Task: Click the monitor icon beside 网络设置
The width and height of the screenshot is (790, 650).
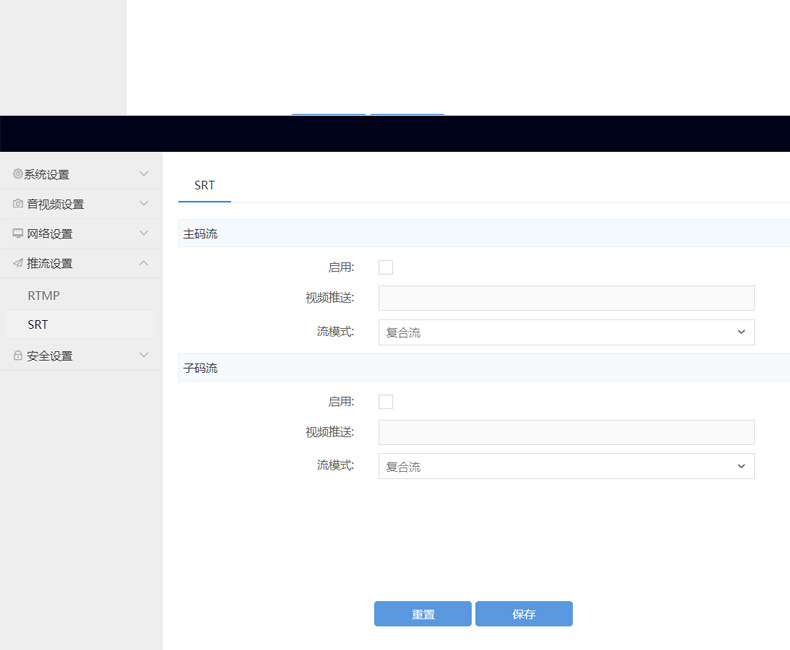Action: pos(18,233)
